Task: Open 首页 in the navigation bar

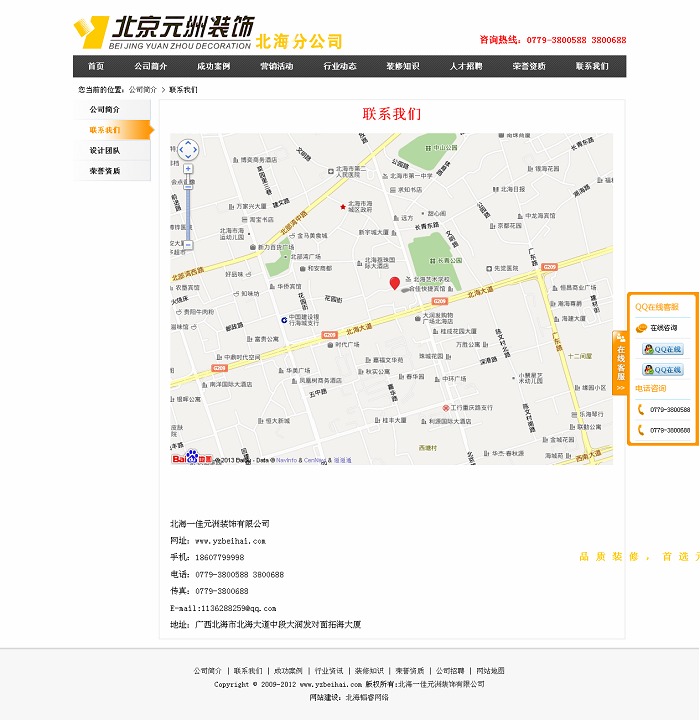Action: click(x=96, y=66)
